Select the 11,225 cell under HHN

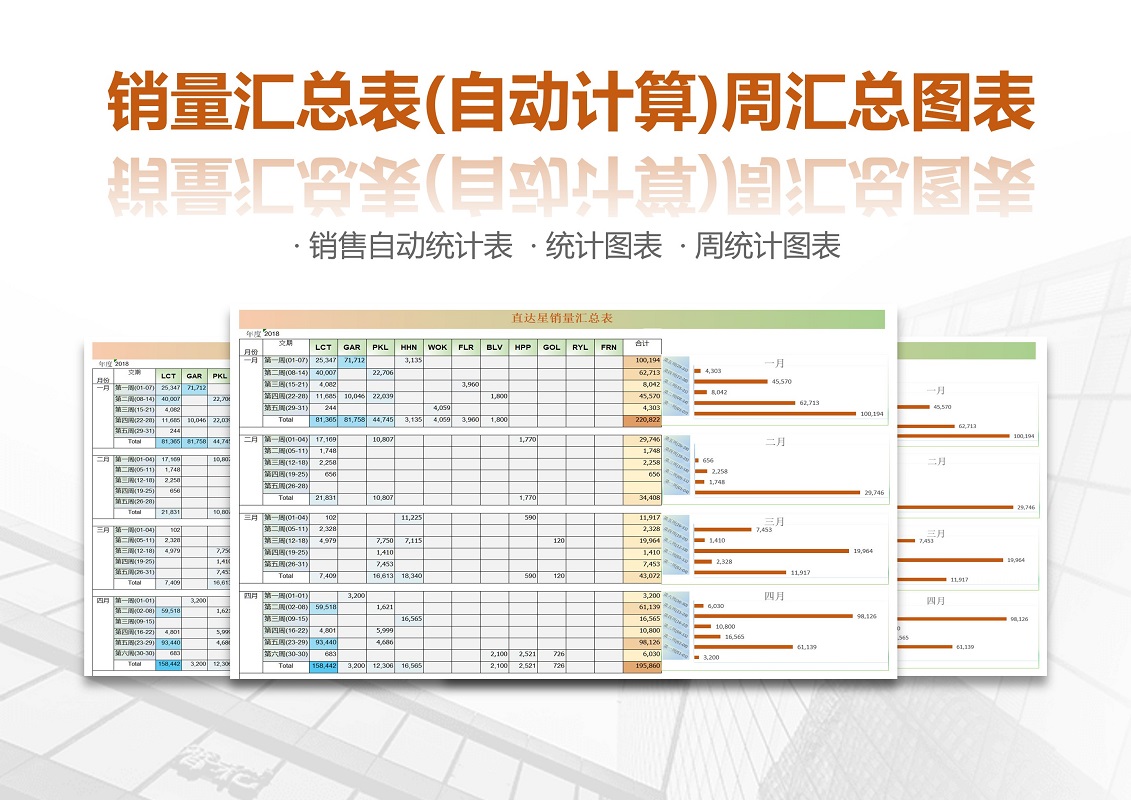[409, 517]
